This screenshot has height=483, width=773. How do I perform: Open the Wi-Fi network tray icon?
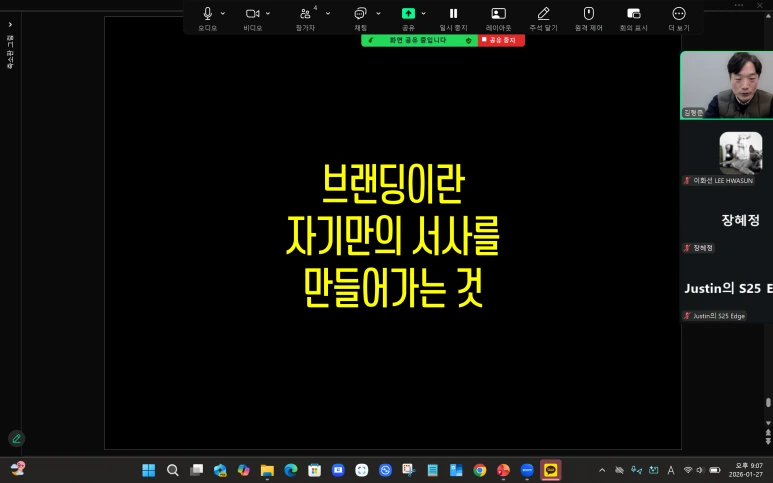click(x=688, y=470)
